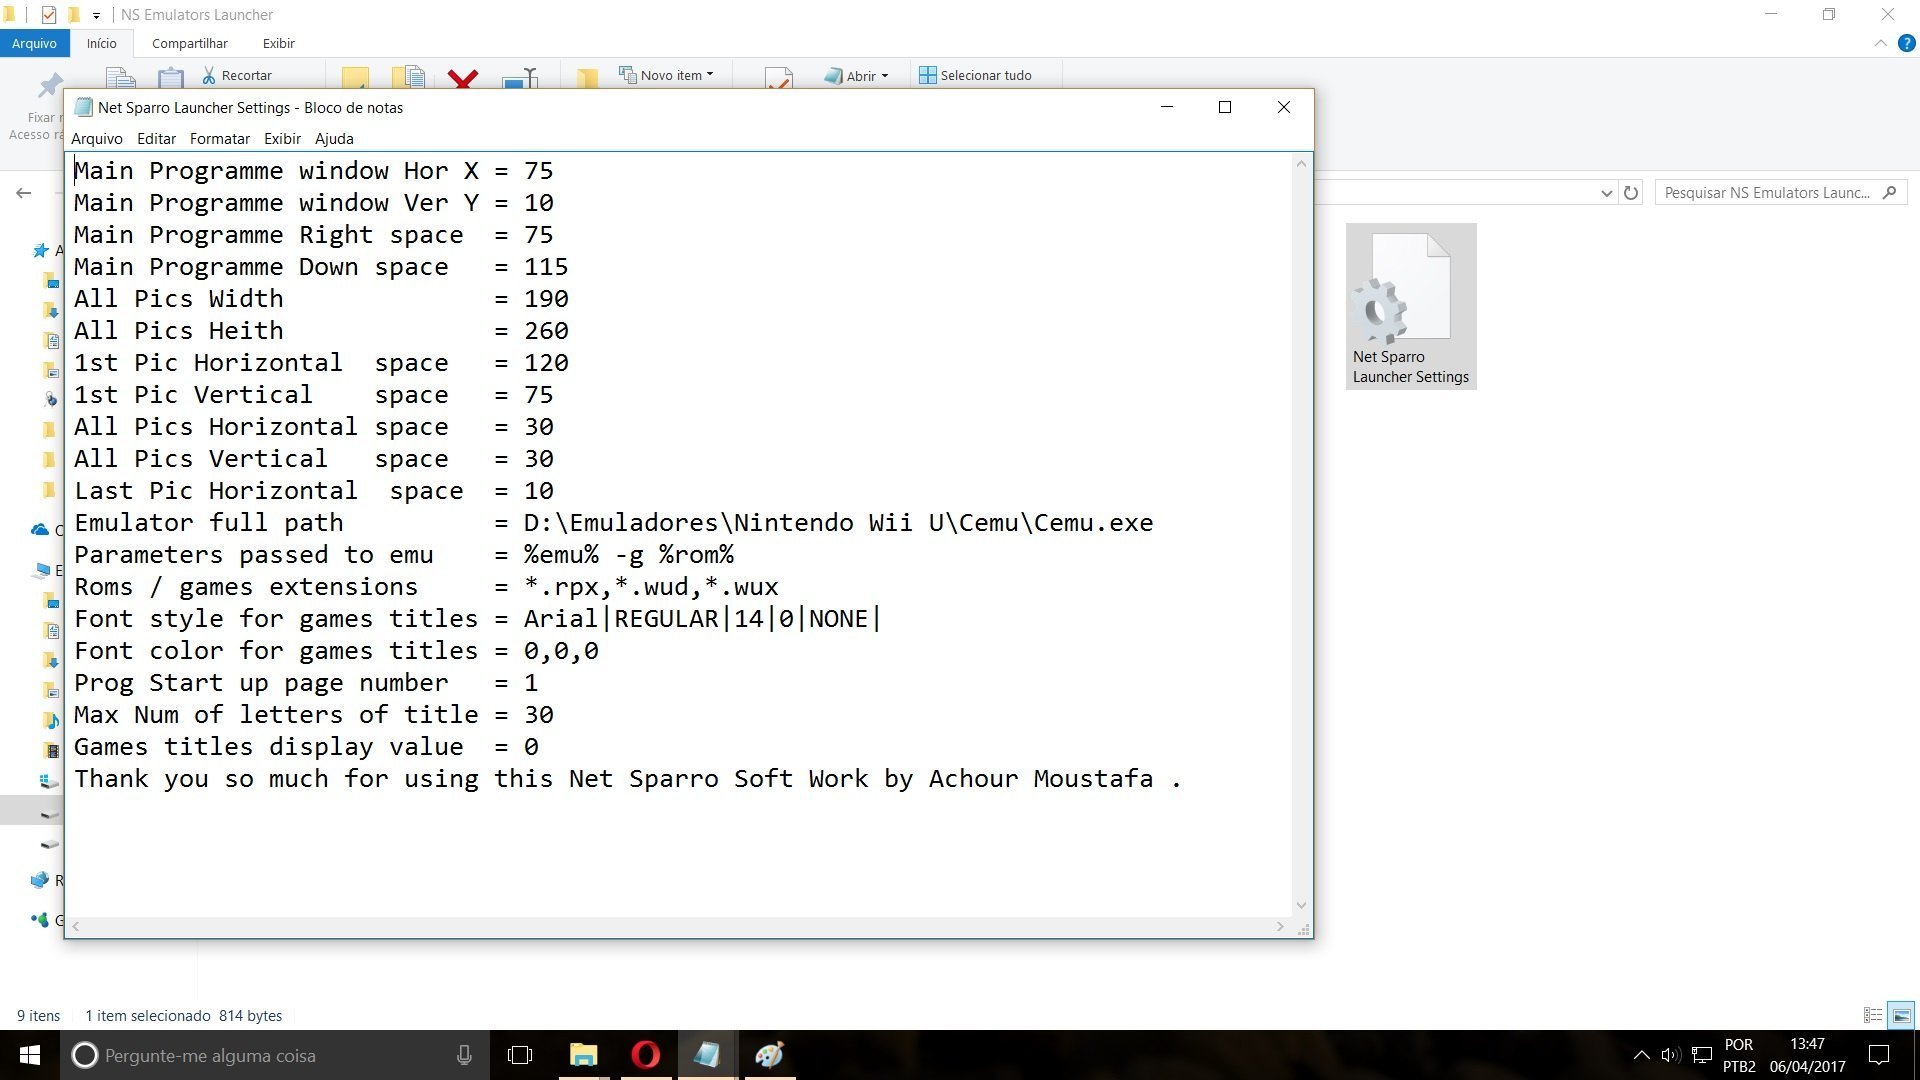Expand the address bar history dropdown
The height and width of the screenshot is (1080, 1920).
(x=1606, y=193)
